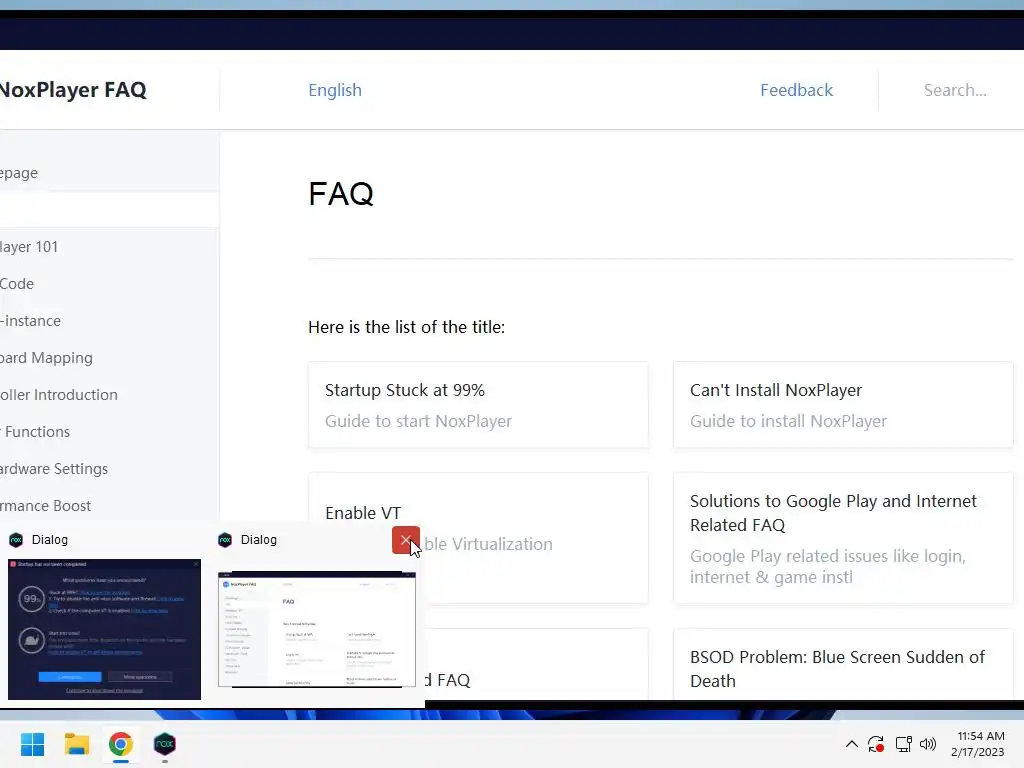Click the 'FAQ' page heading
This screenshot has height=768, width=1024.
[x=341, y=194]
